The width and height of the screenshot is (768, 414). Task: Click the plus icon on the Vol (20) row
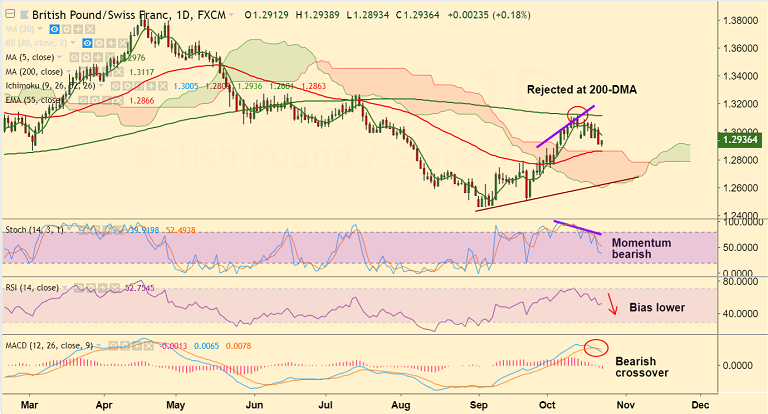tap(78, 29)
